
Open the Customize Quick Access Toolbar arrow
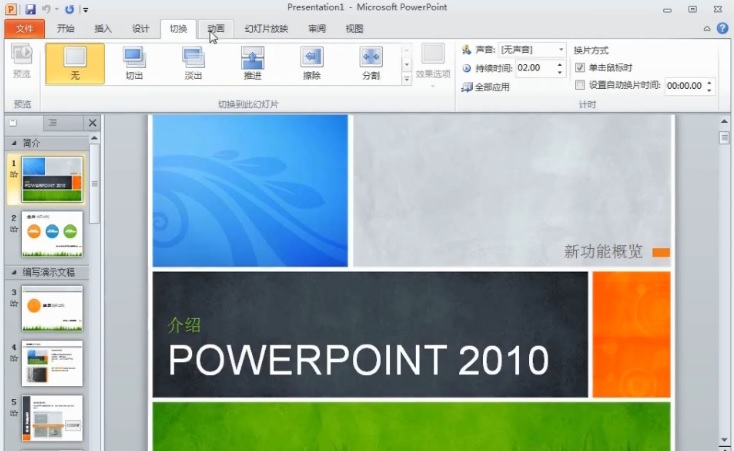[x=85, y=9]
